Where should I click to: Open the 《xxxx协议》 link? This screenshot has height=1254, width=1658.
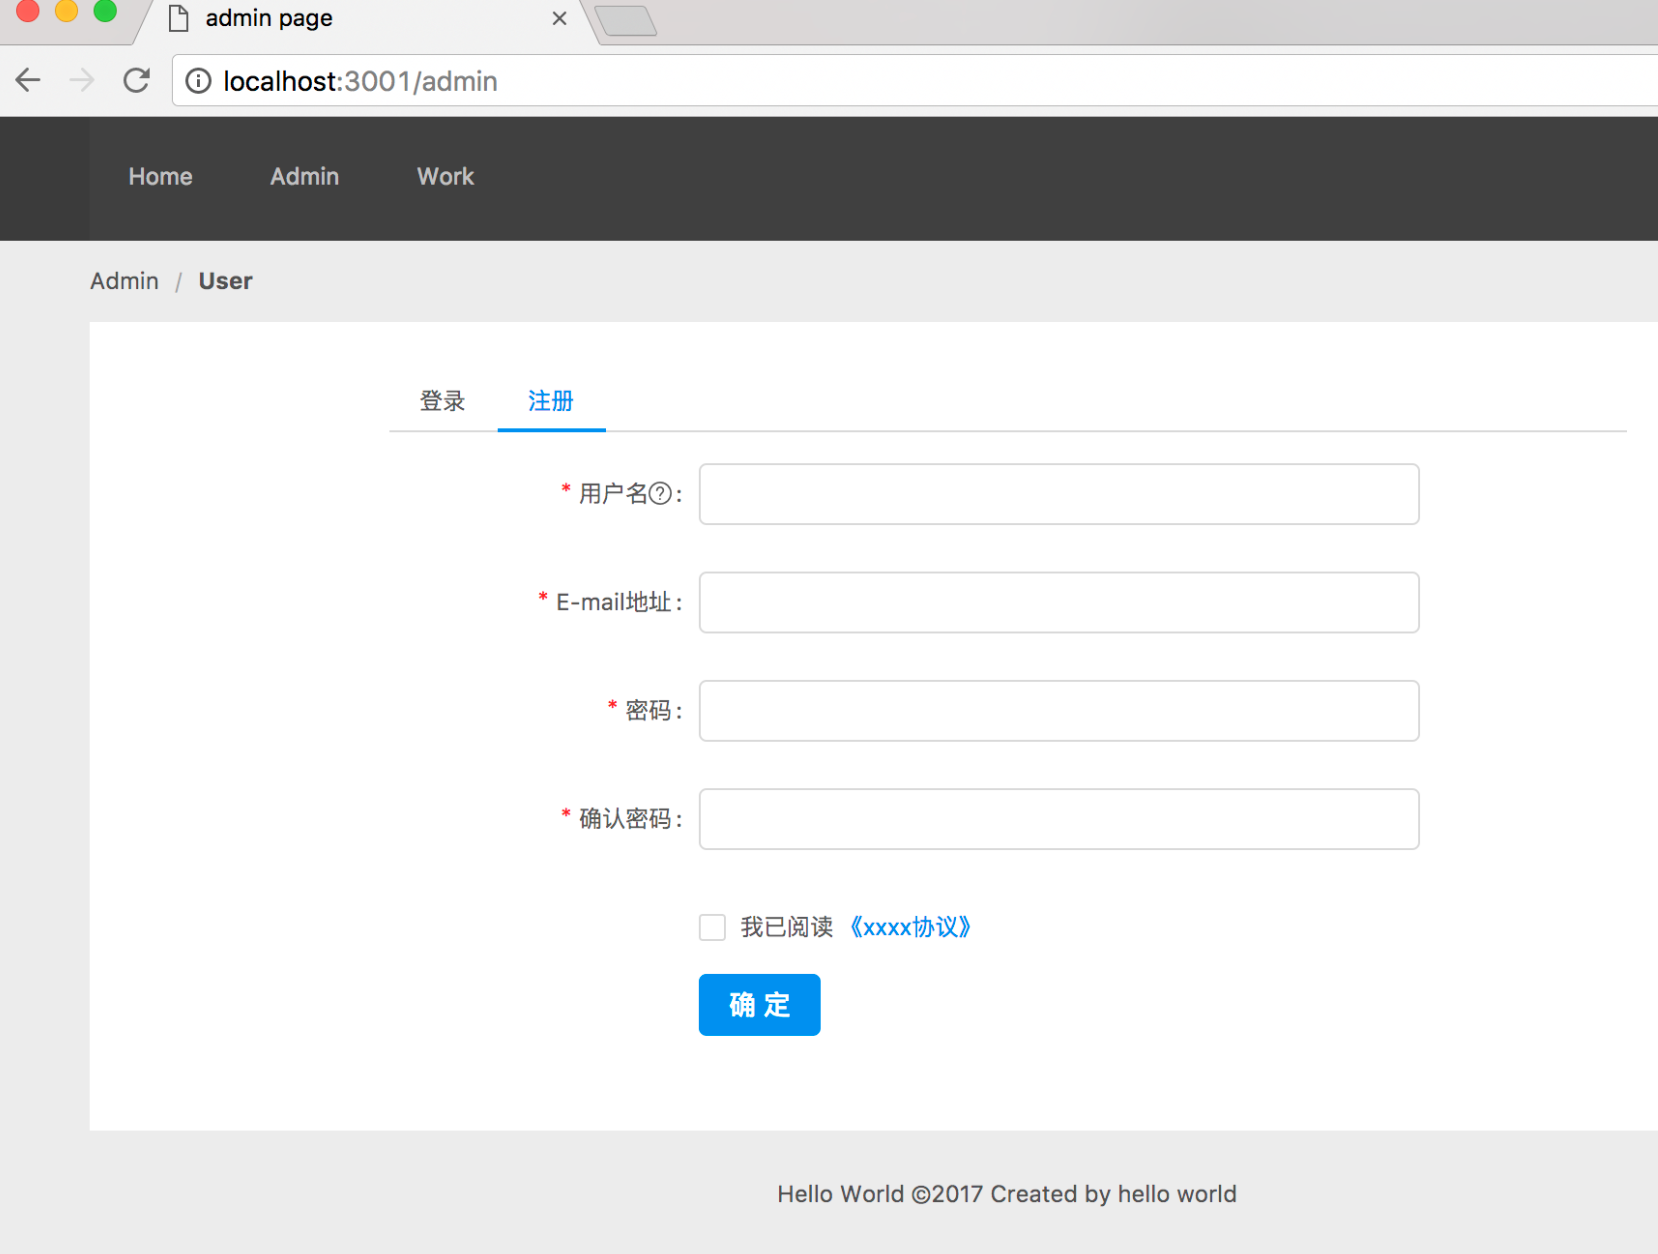(x=910, y=927)
